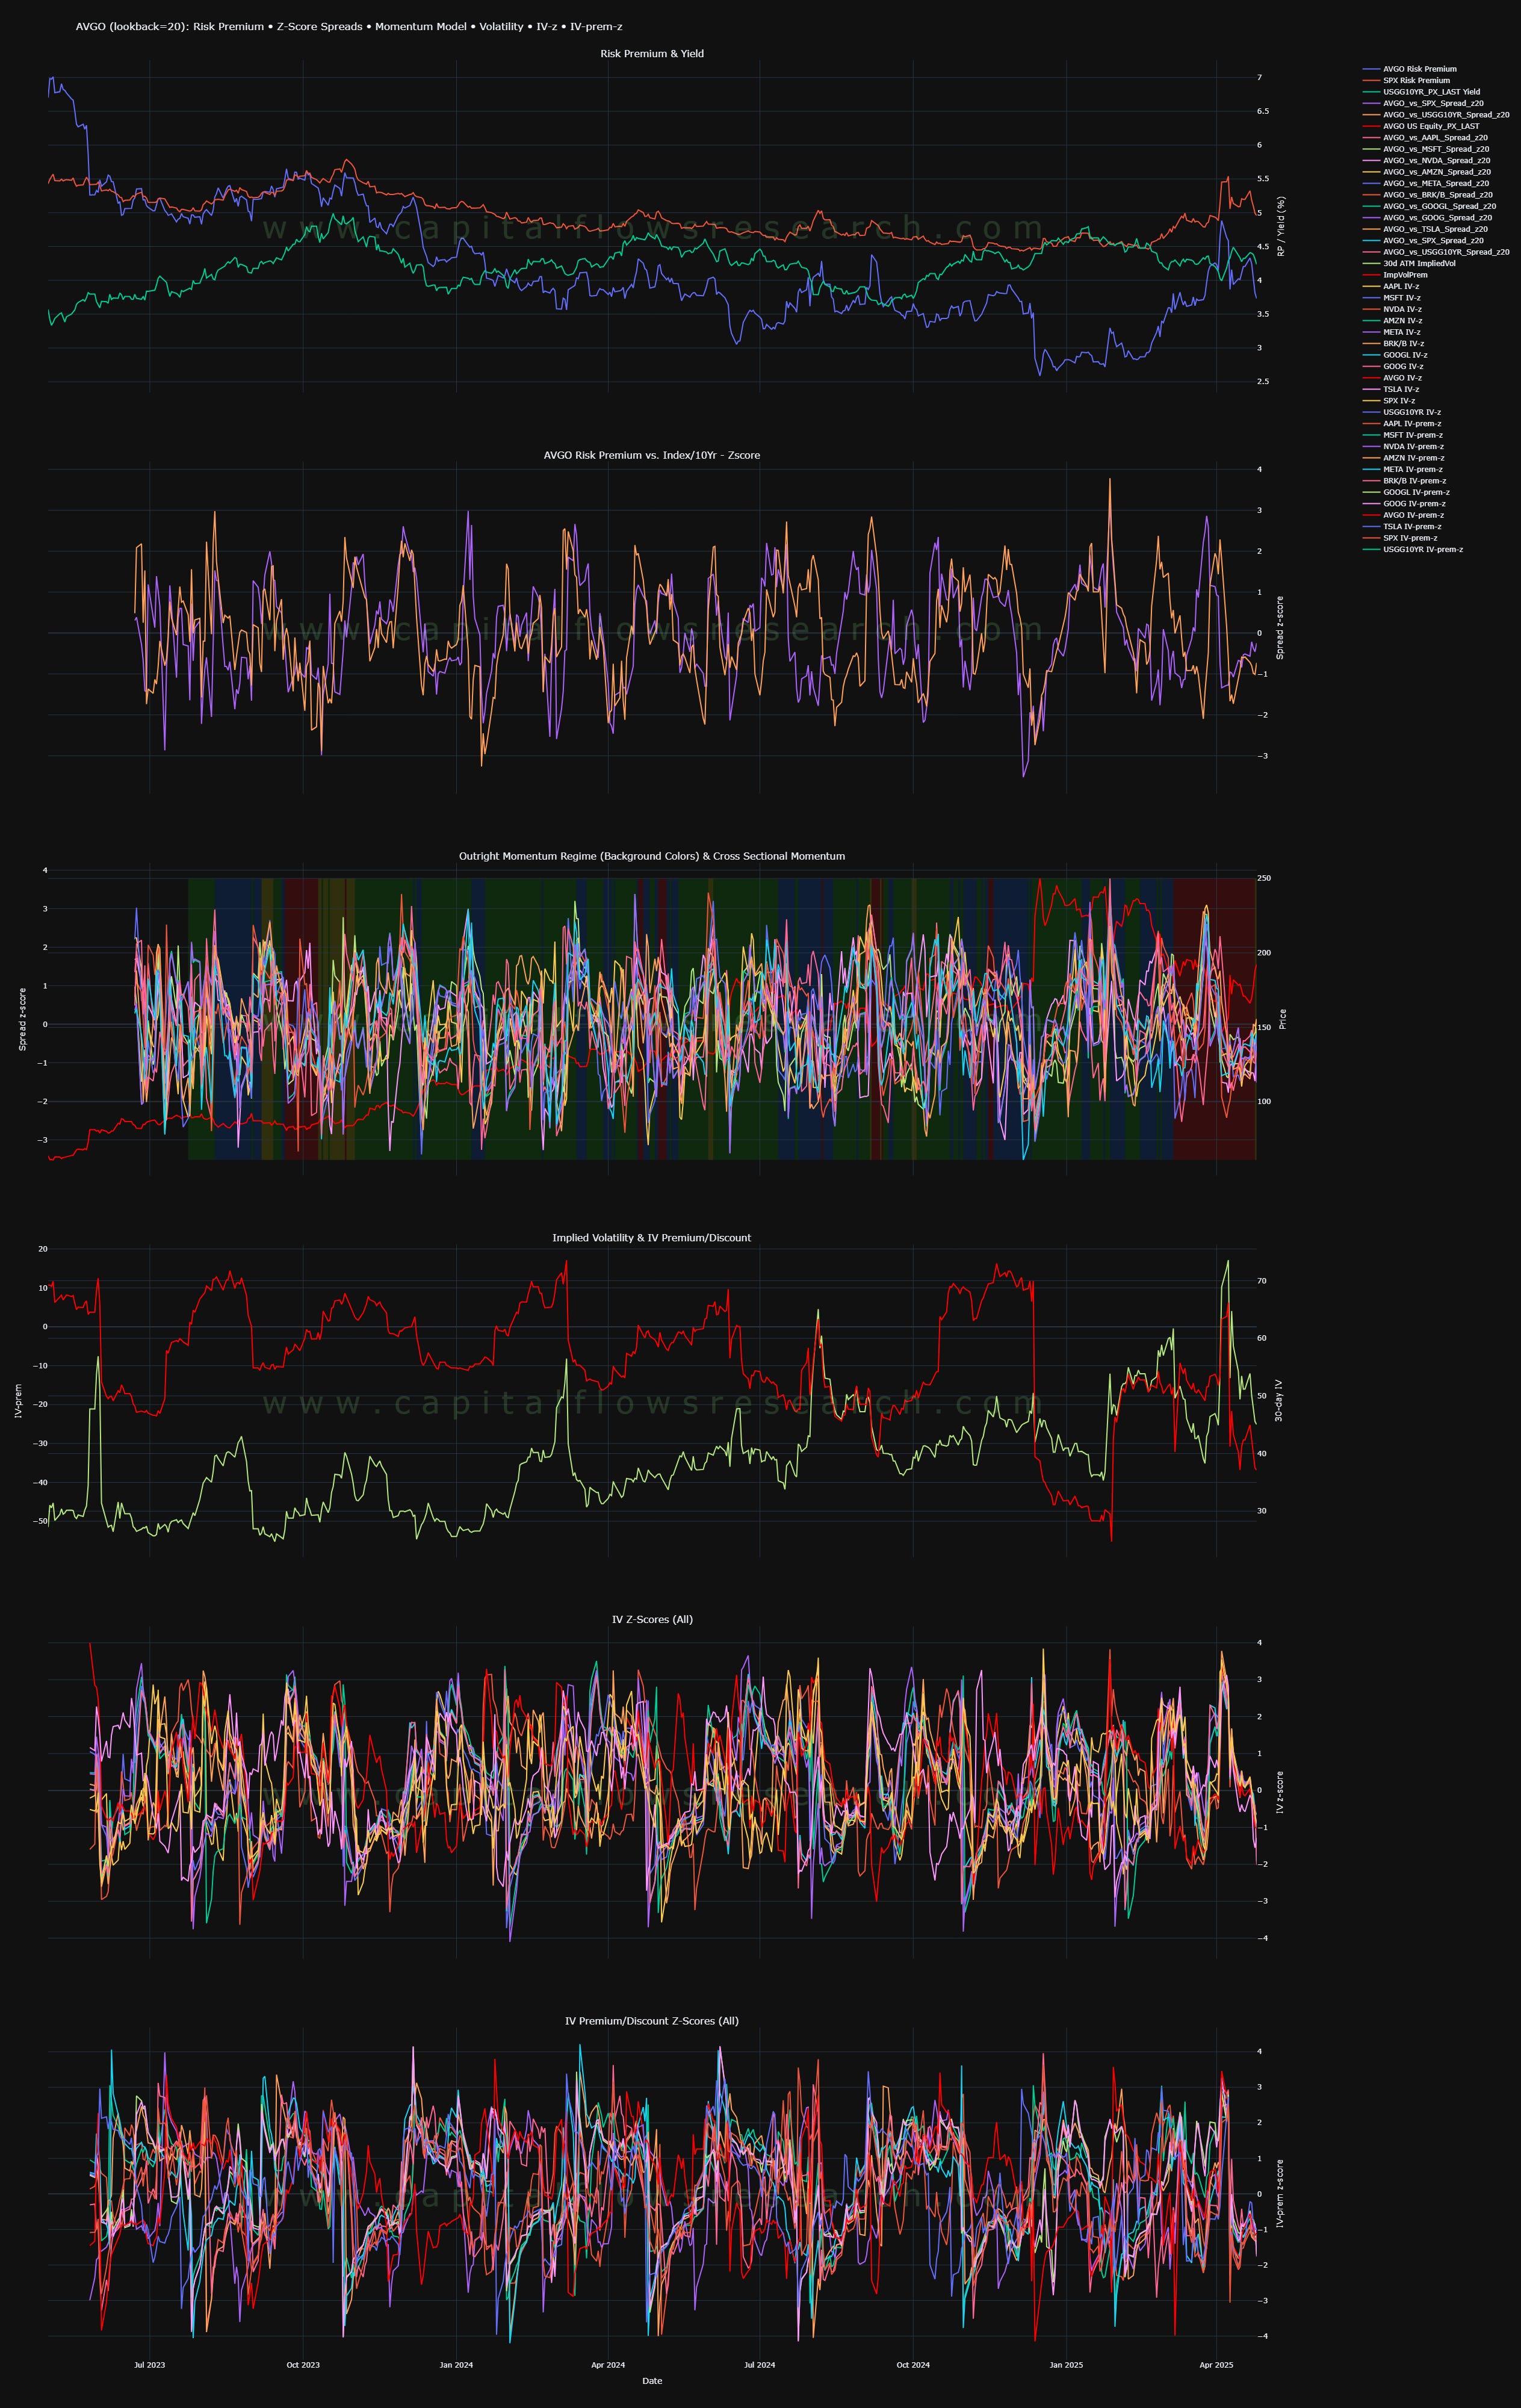The width and height of the screenshot is (1521, 2408).
Task: Hide AVGO_vs_AAPL_Spread_z20 in the legend
Action: tap(1424, 138)
